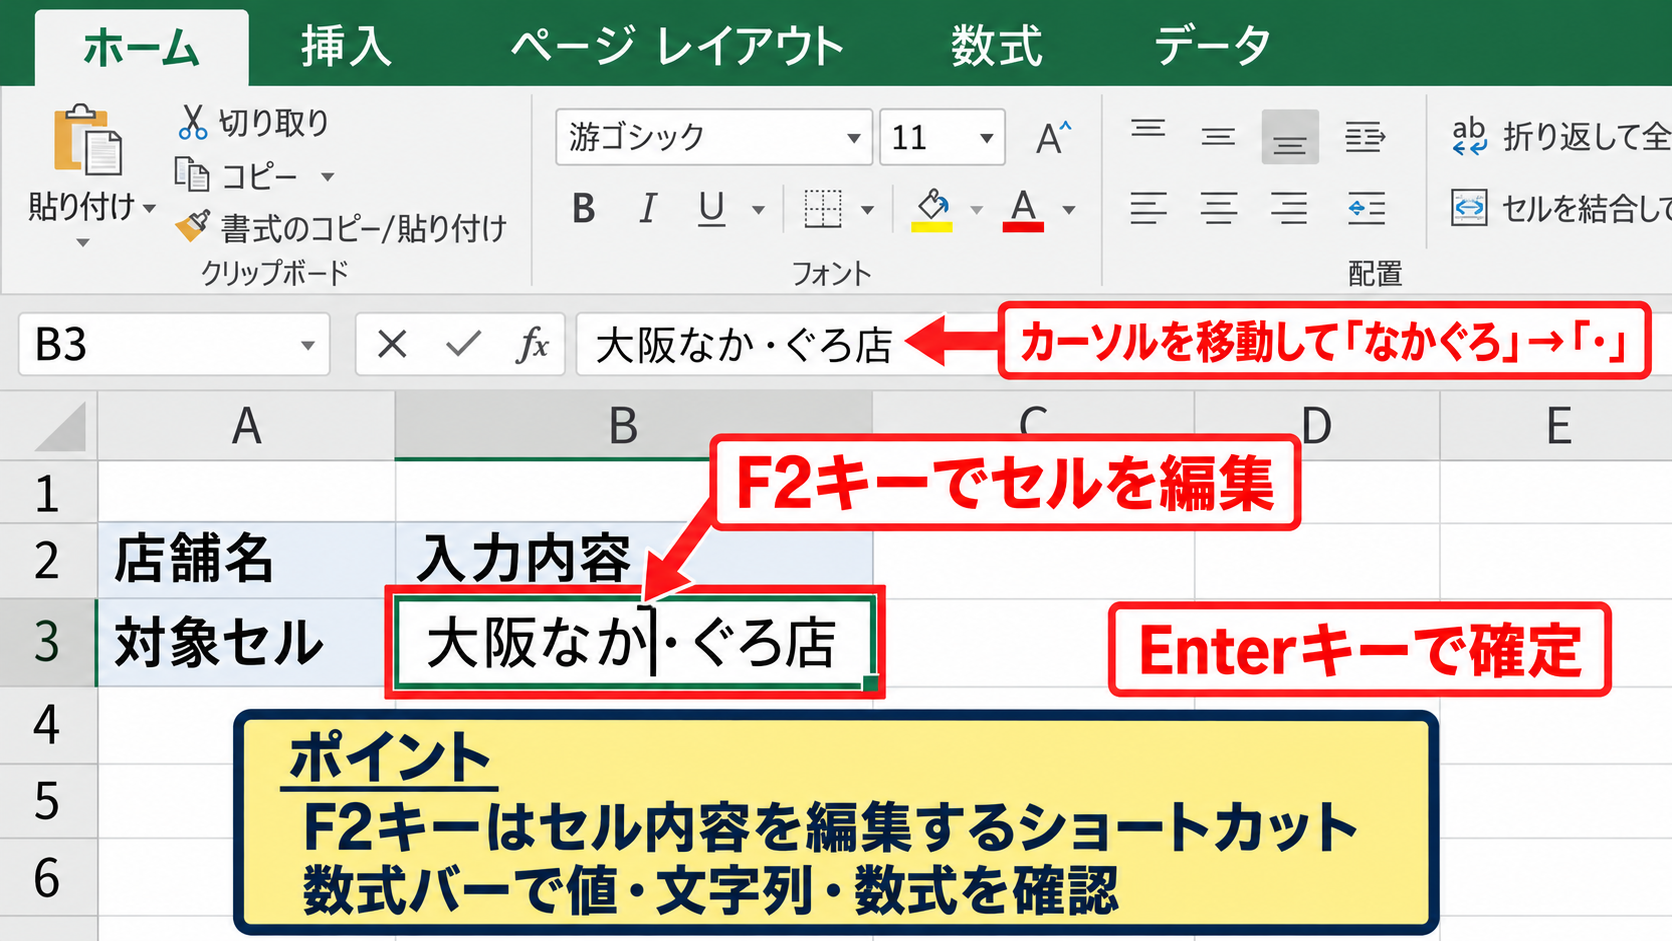1672x941 pixels.
Task: Select the Format Painter (書式のコピー/貼り付け) brush
Action: tap(192, 226)
